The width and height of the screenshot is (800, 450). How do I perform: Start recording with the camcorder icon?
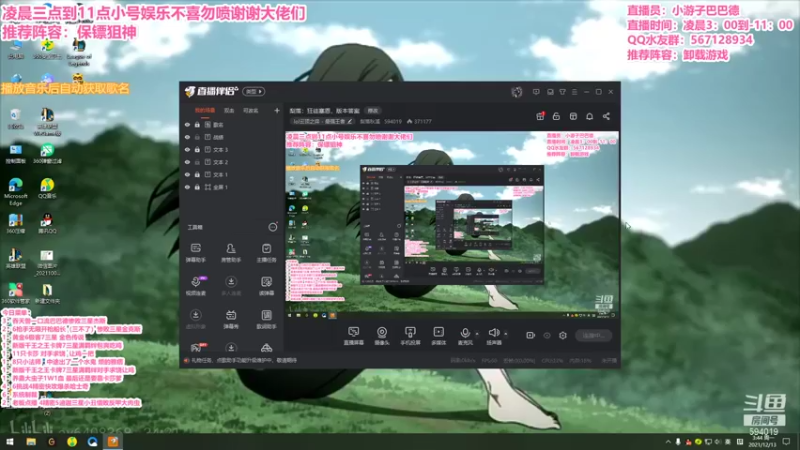pyautogui.click(x=531, y=335)
